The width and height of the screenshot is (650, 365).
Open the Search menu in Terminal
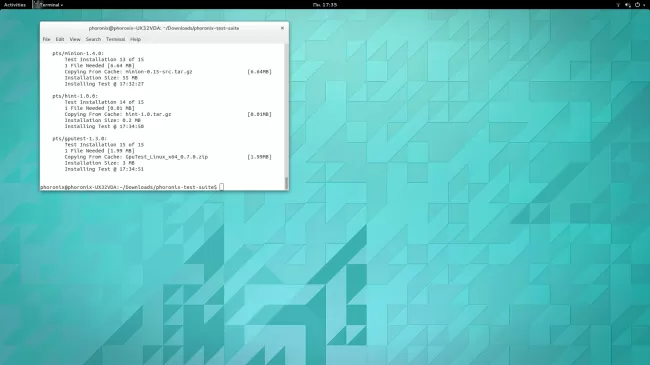(93, 39)
